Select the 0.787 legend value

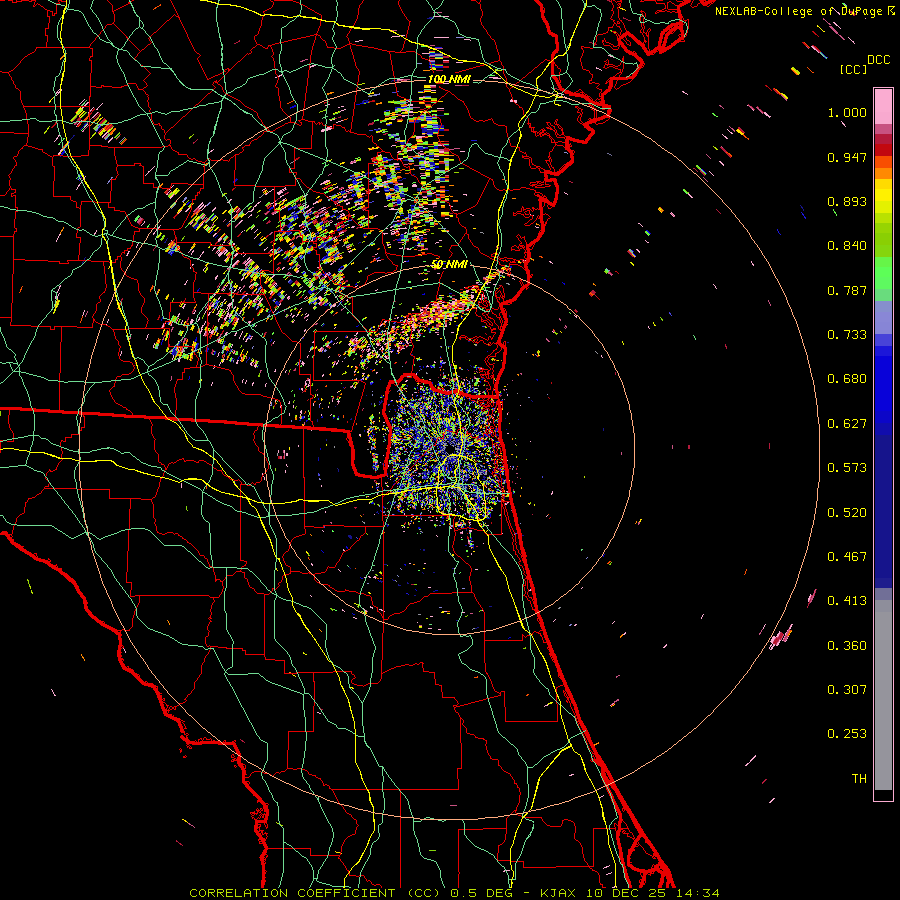847,290
